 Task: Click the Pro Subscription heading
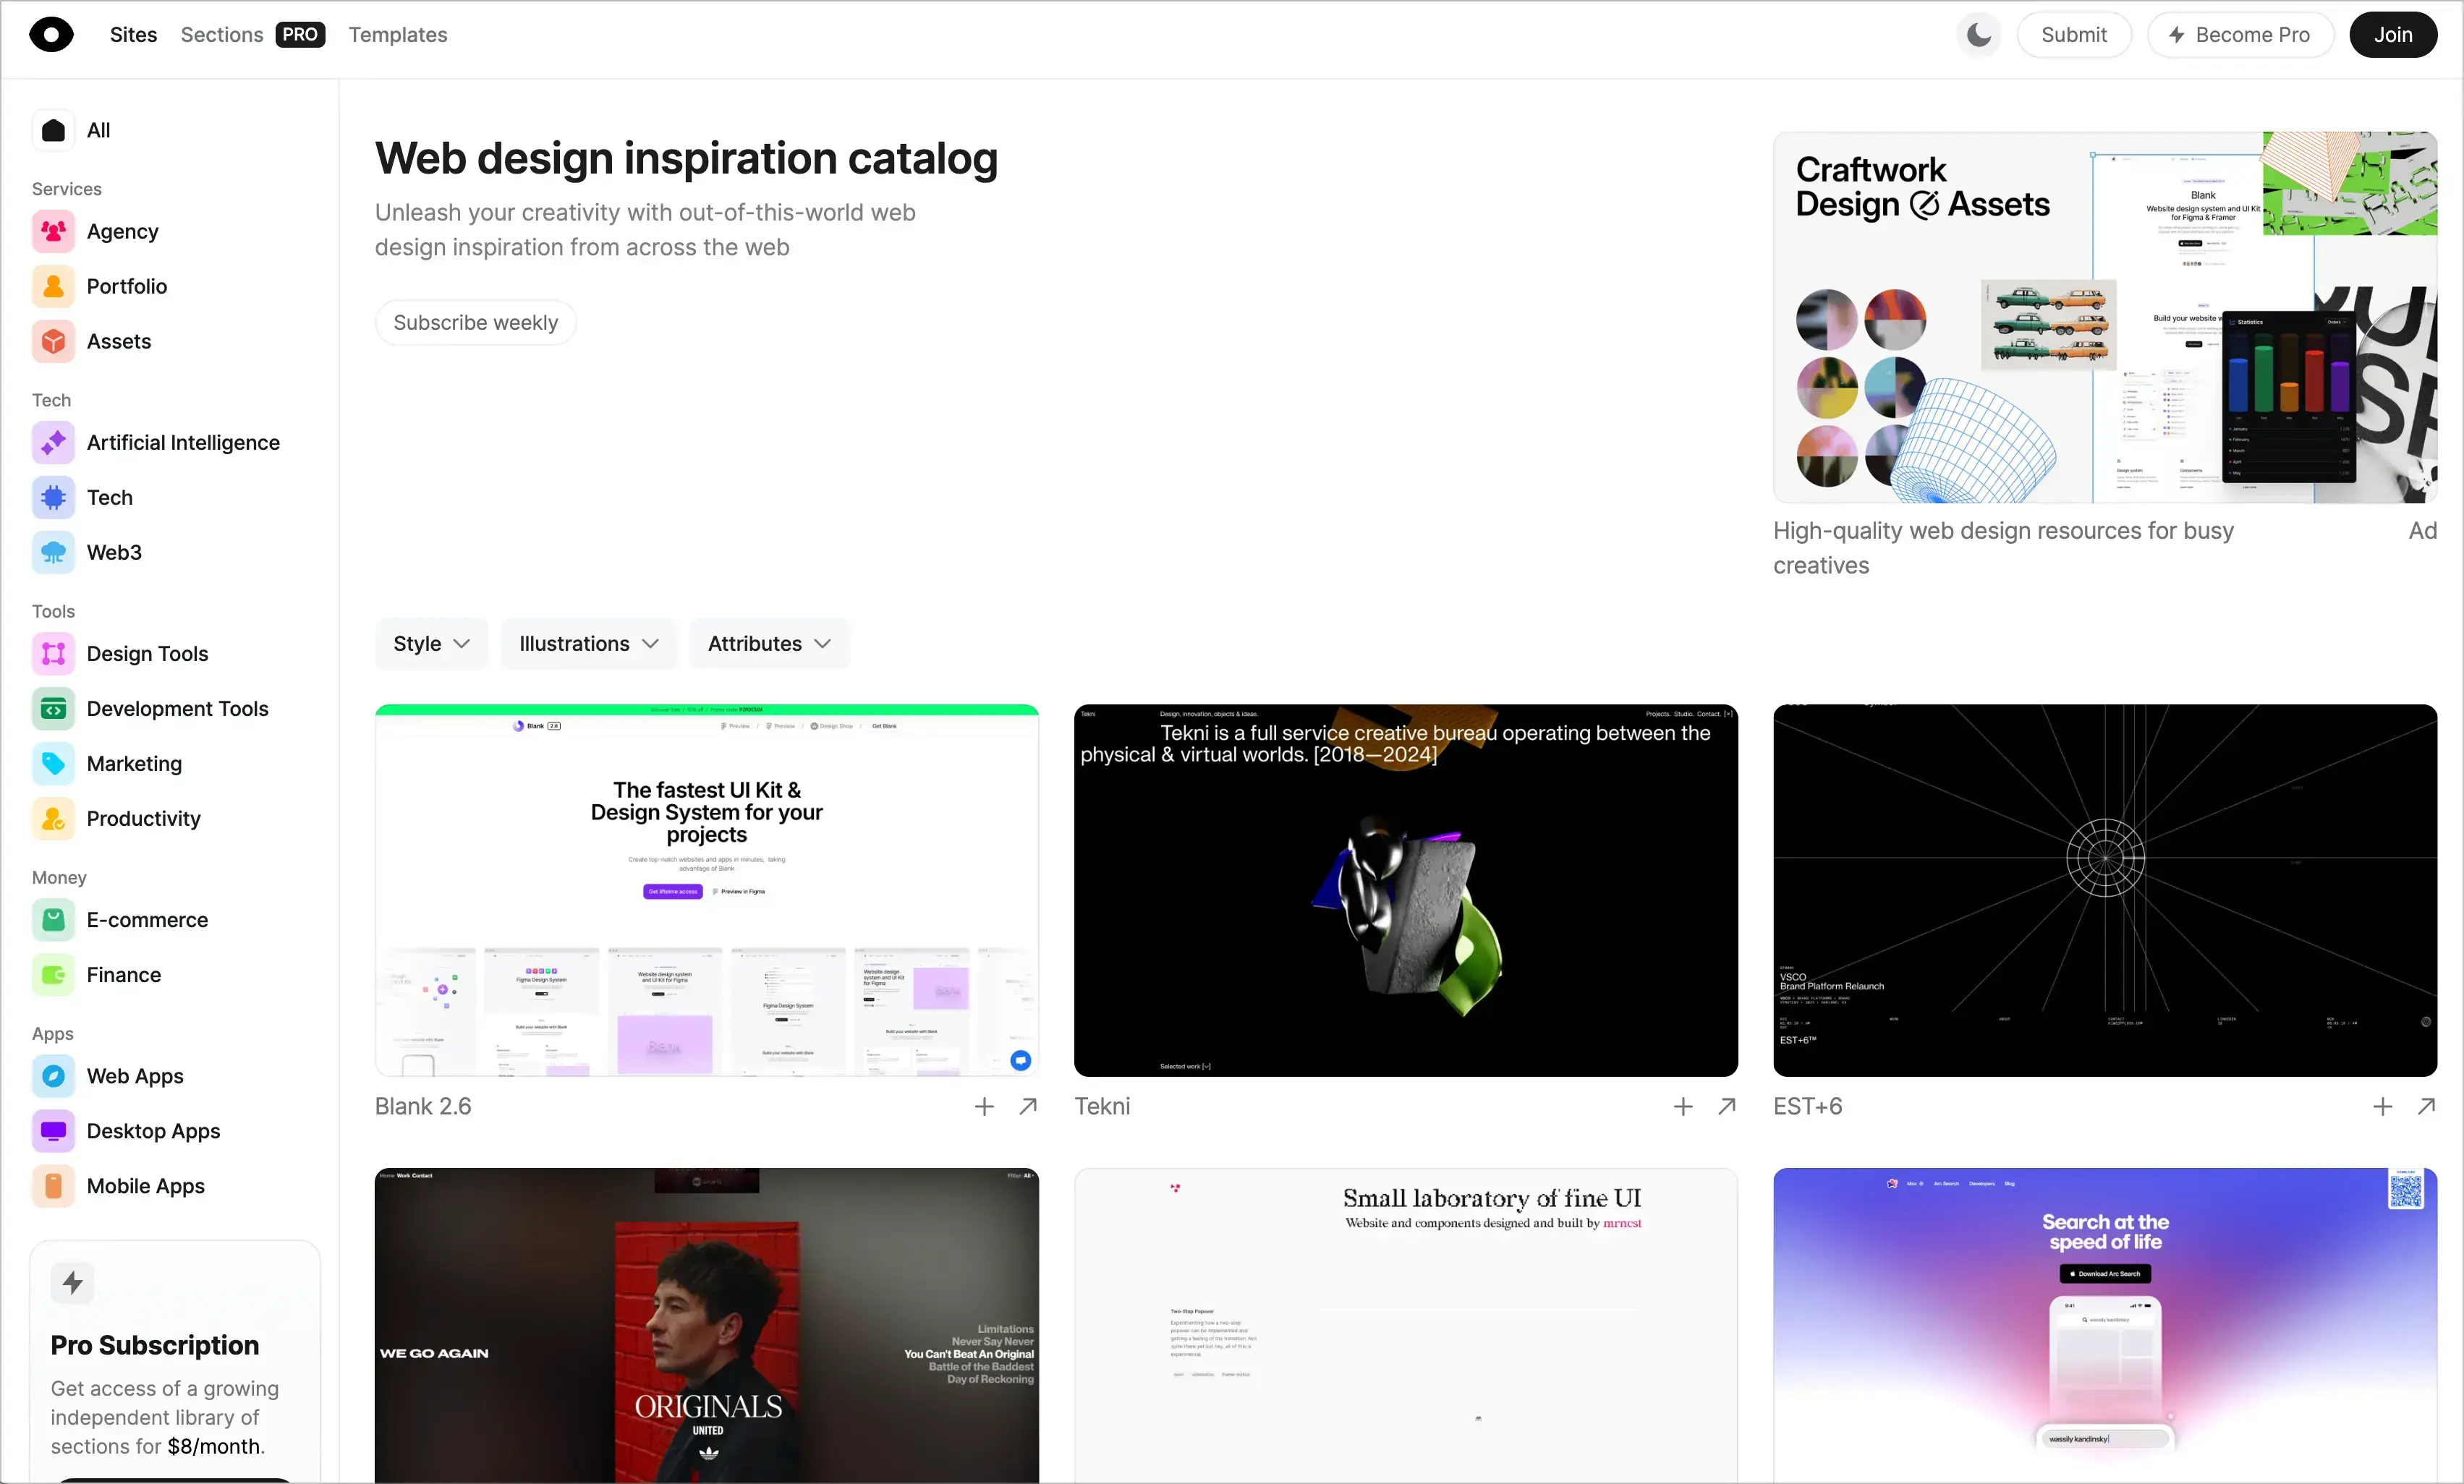155,1345
